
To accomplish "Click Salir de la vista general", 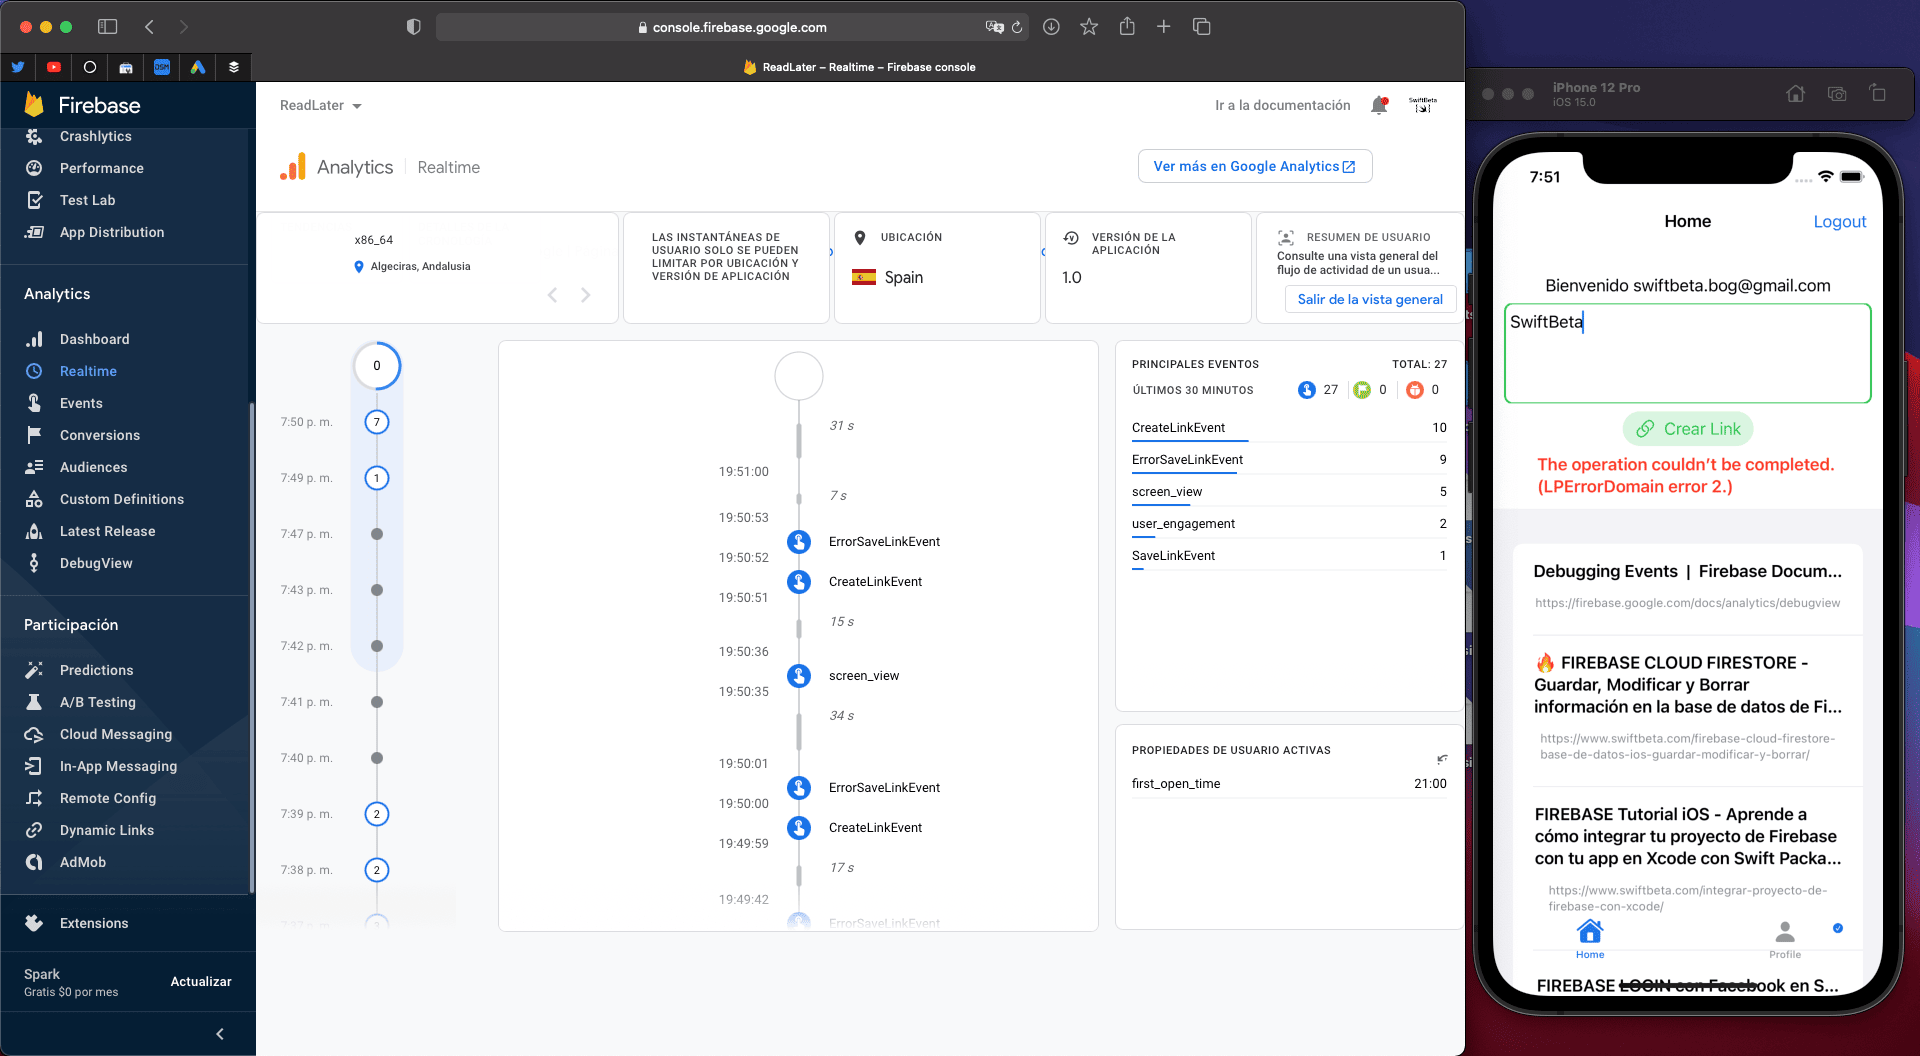I will pos(1370,299).
